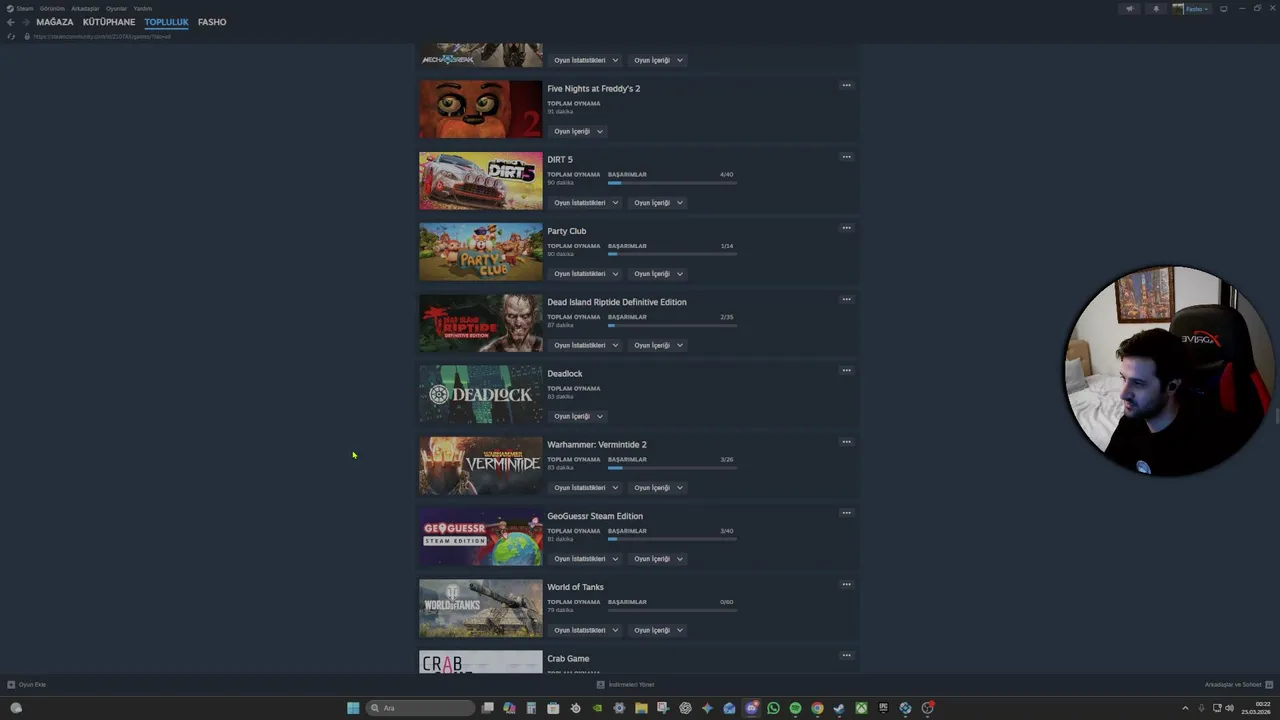The height and width of the screenshot is (720, 1280).
Task: Expand Oyun İstatistikleri for Warhammer: Vermintide 2
Action: 586,488
